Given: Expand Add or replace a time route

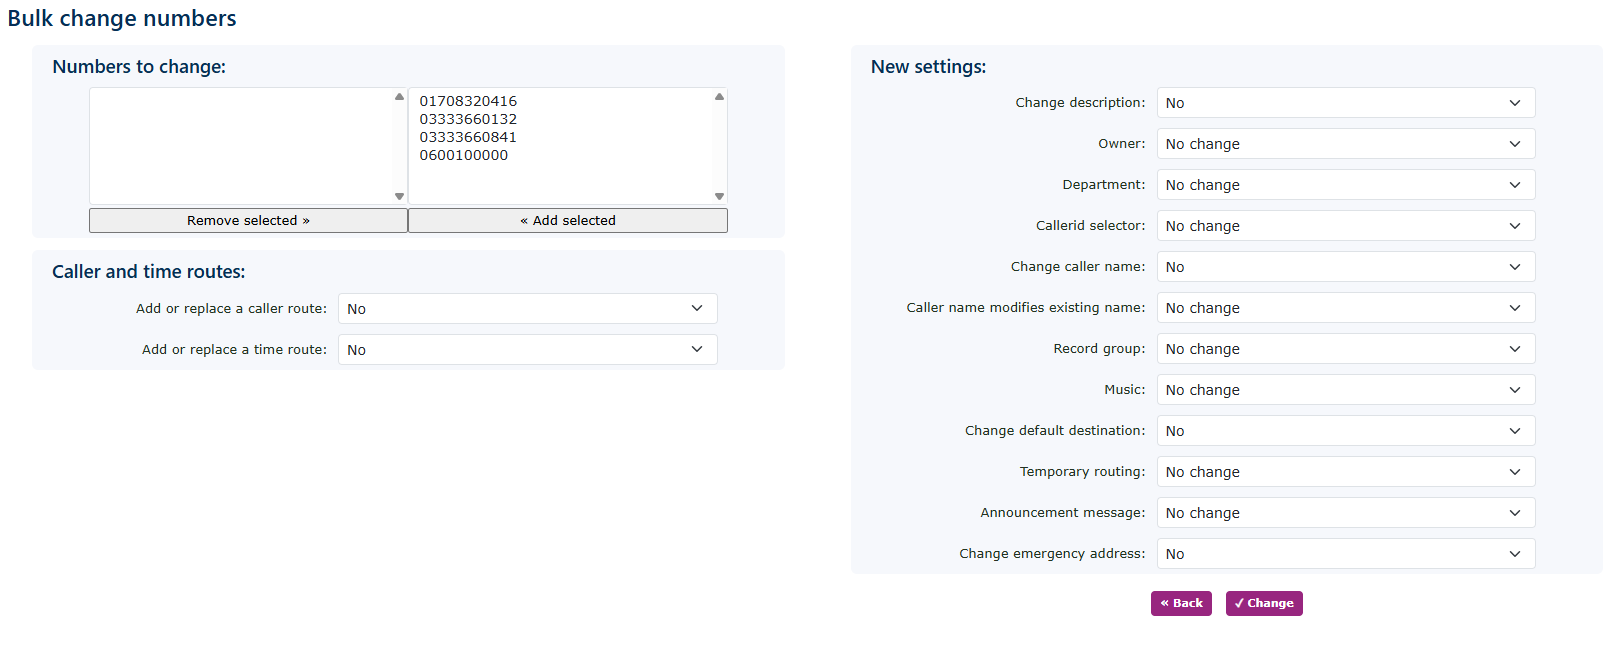Looking at the screenshot, I should tap(527, 350).
